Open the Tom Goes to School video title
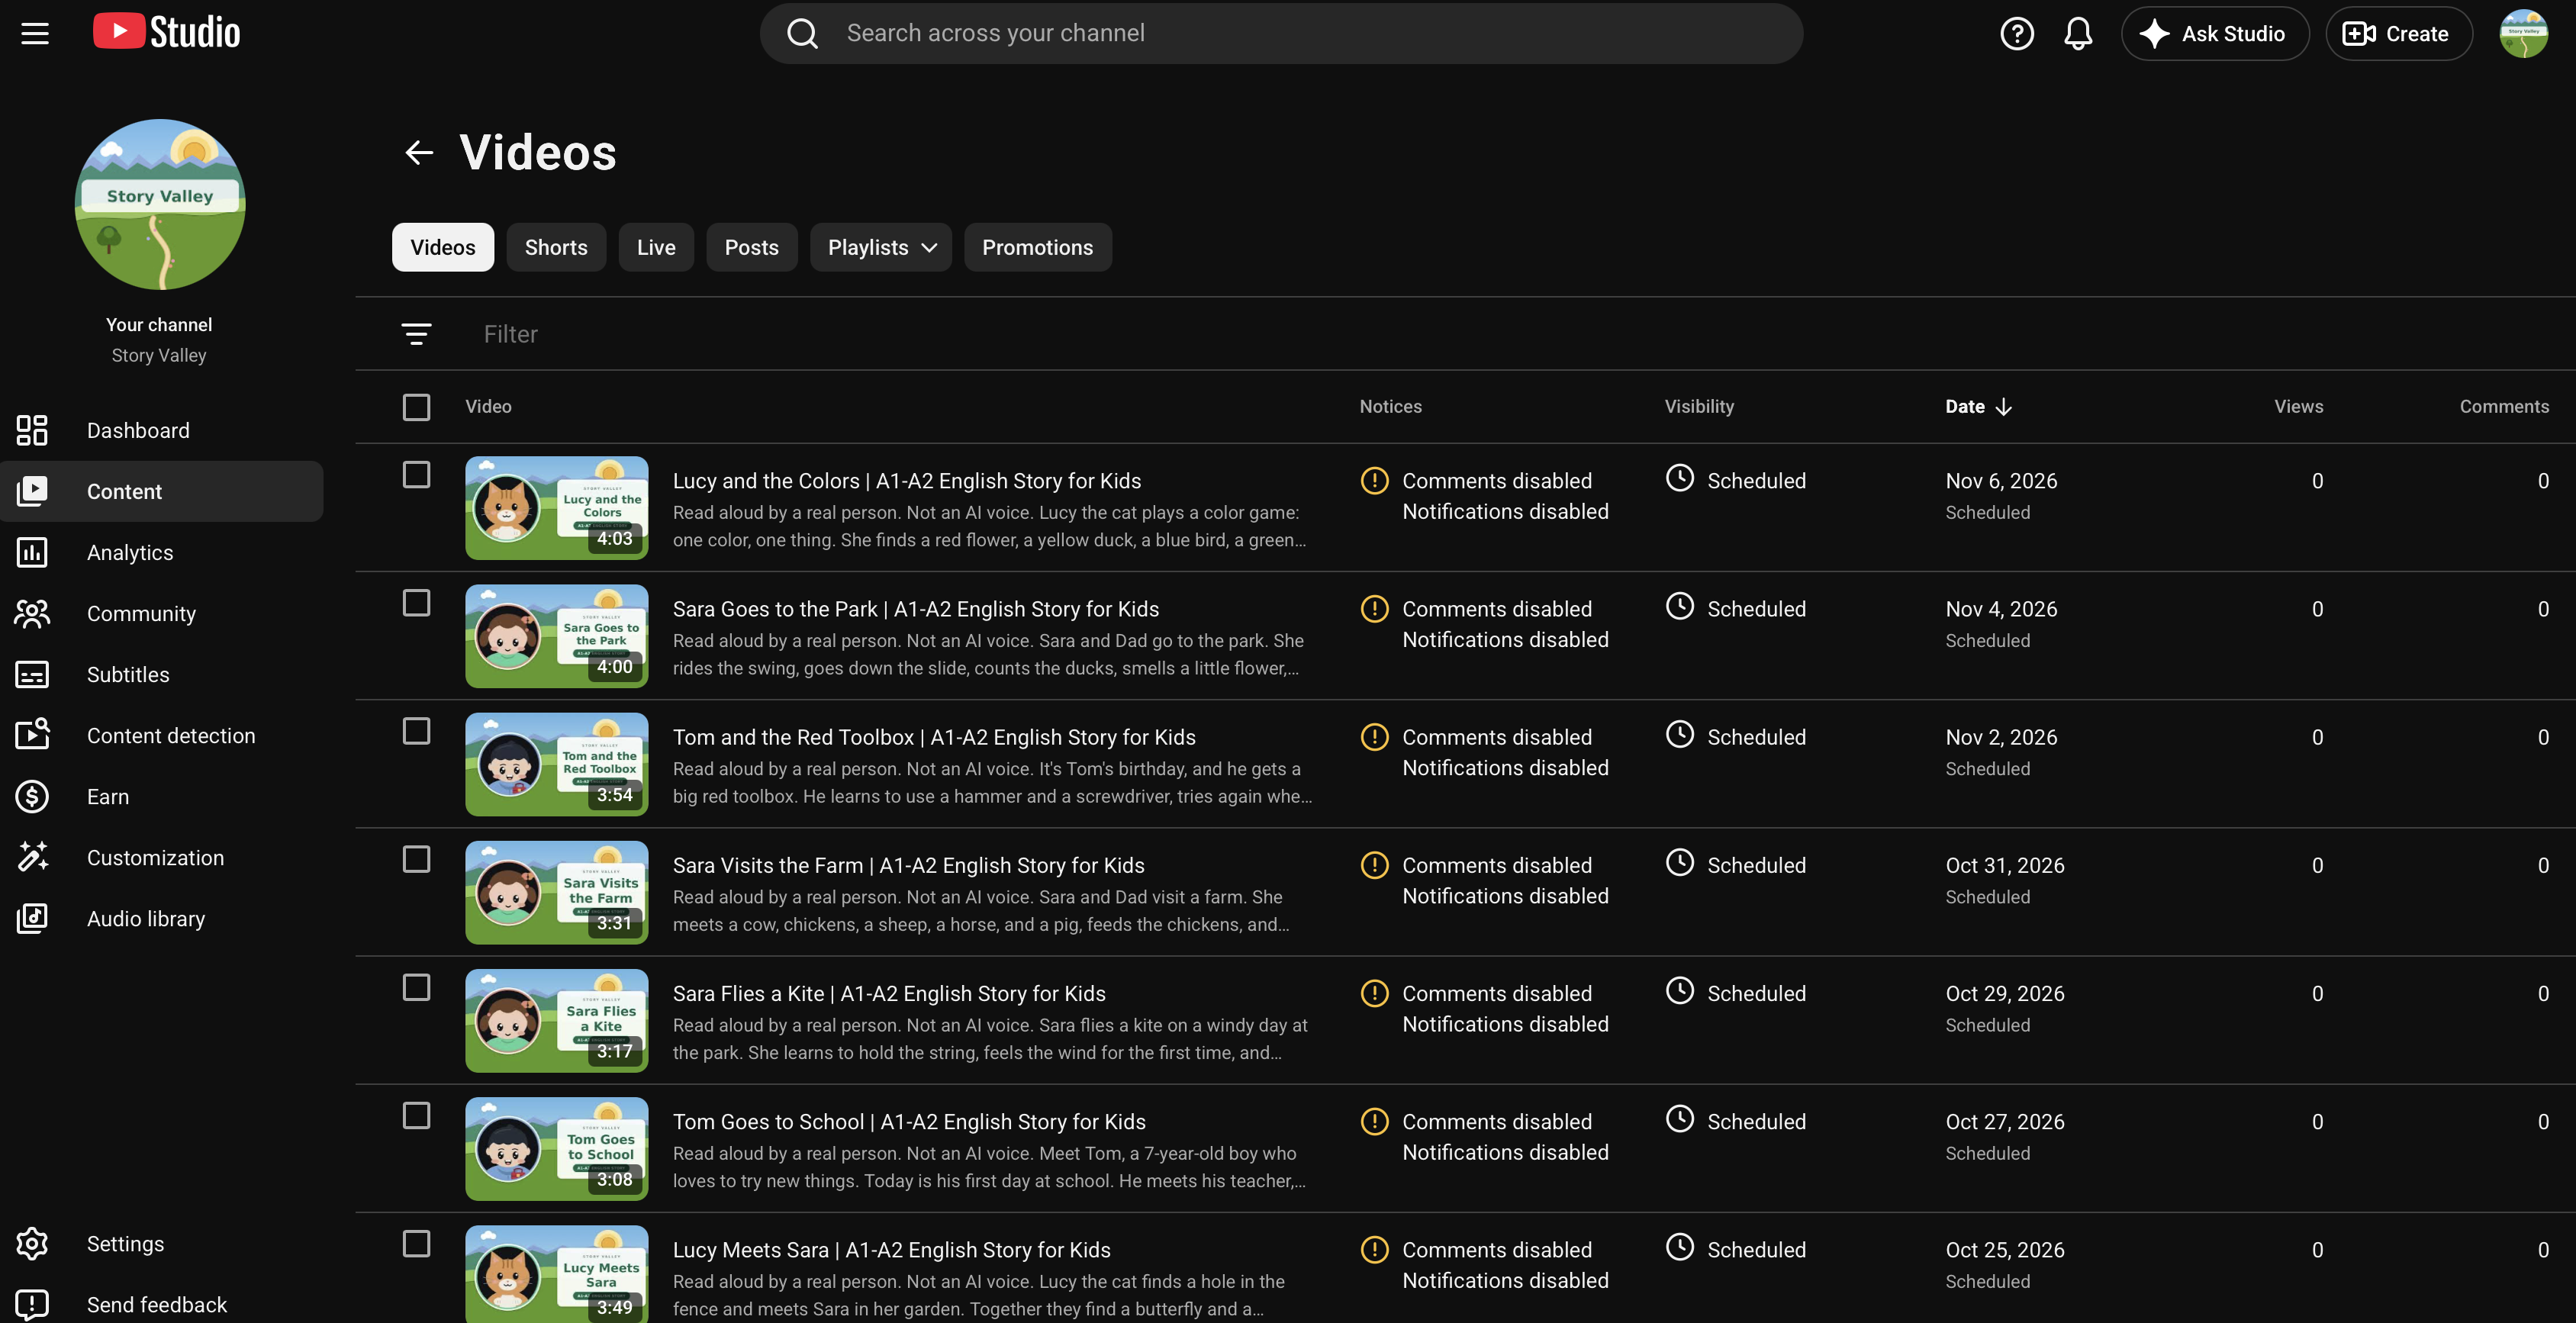The height and width of the screenshot is (1323, 2576). (x=909, y=1121)
